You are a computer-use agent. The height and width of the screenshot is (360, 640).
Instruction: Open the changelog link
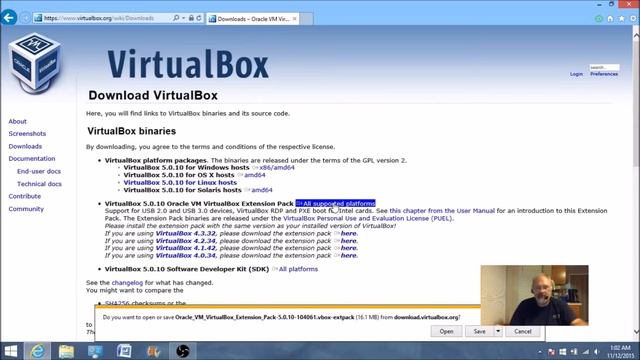(x=127, y=282)
